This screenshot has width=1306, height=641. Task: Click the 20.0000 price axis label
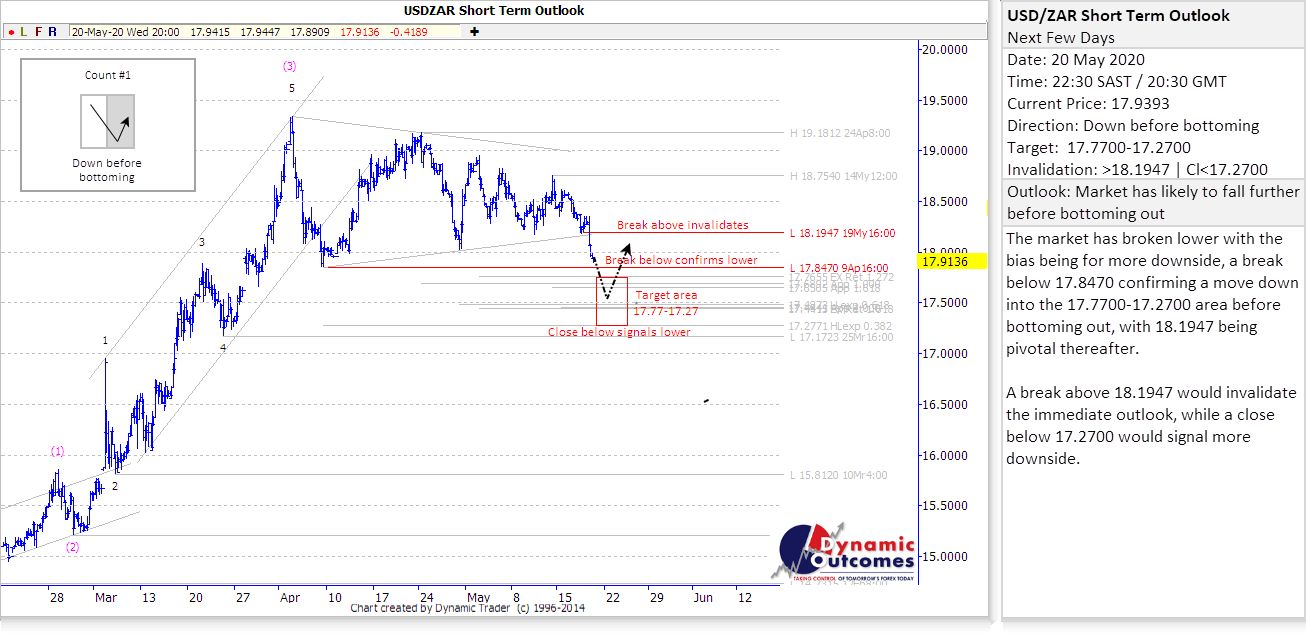[945, 49]
